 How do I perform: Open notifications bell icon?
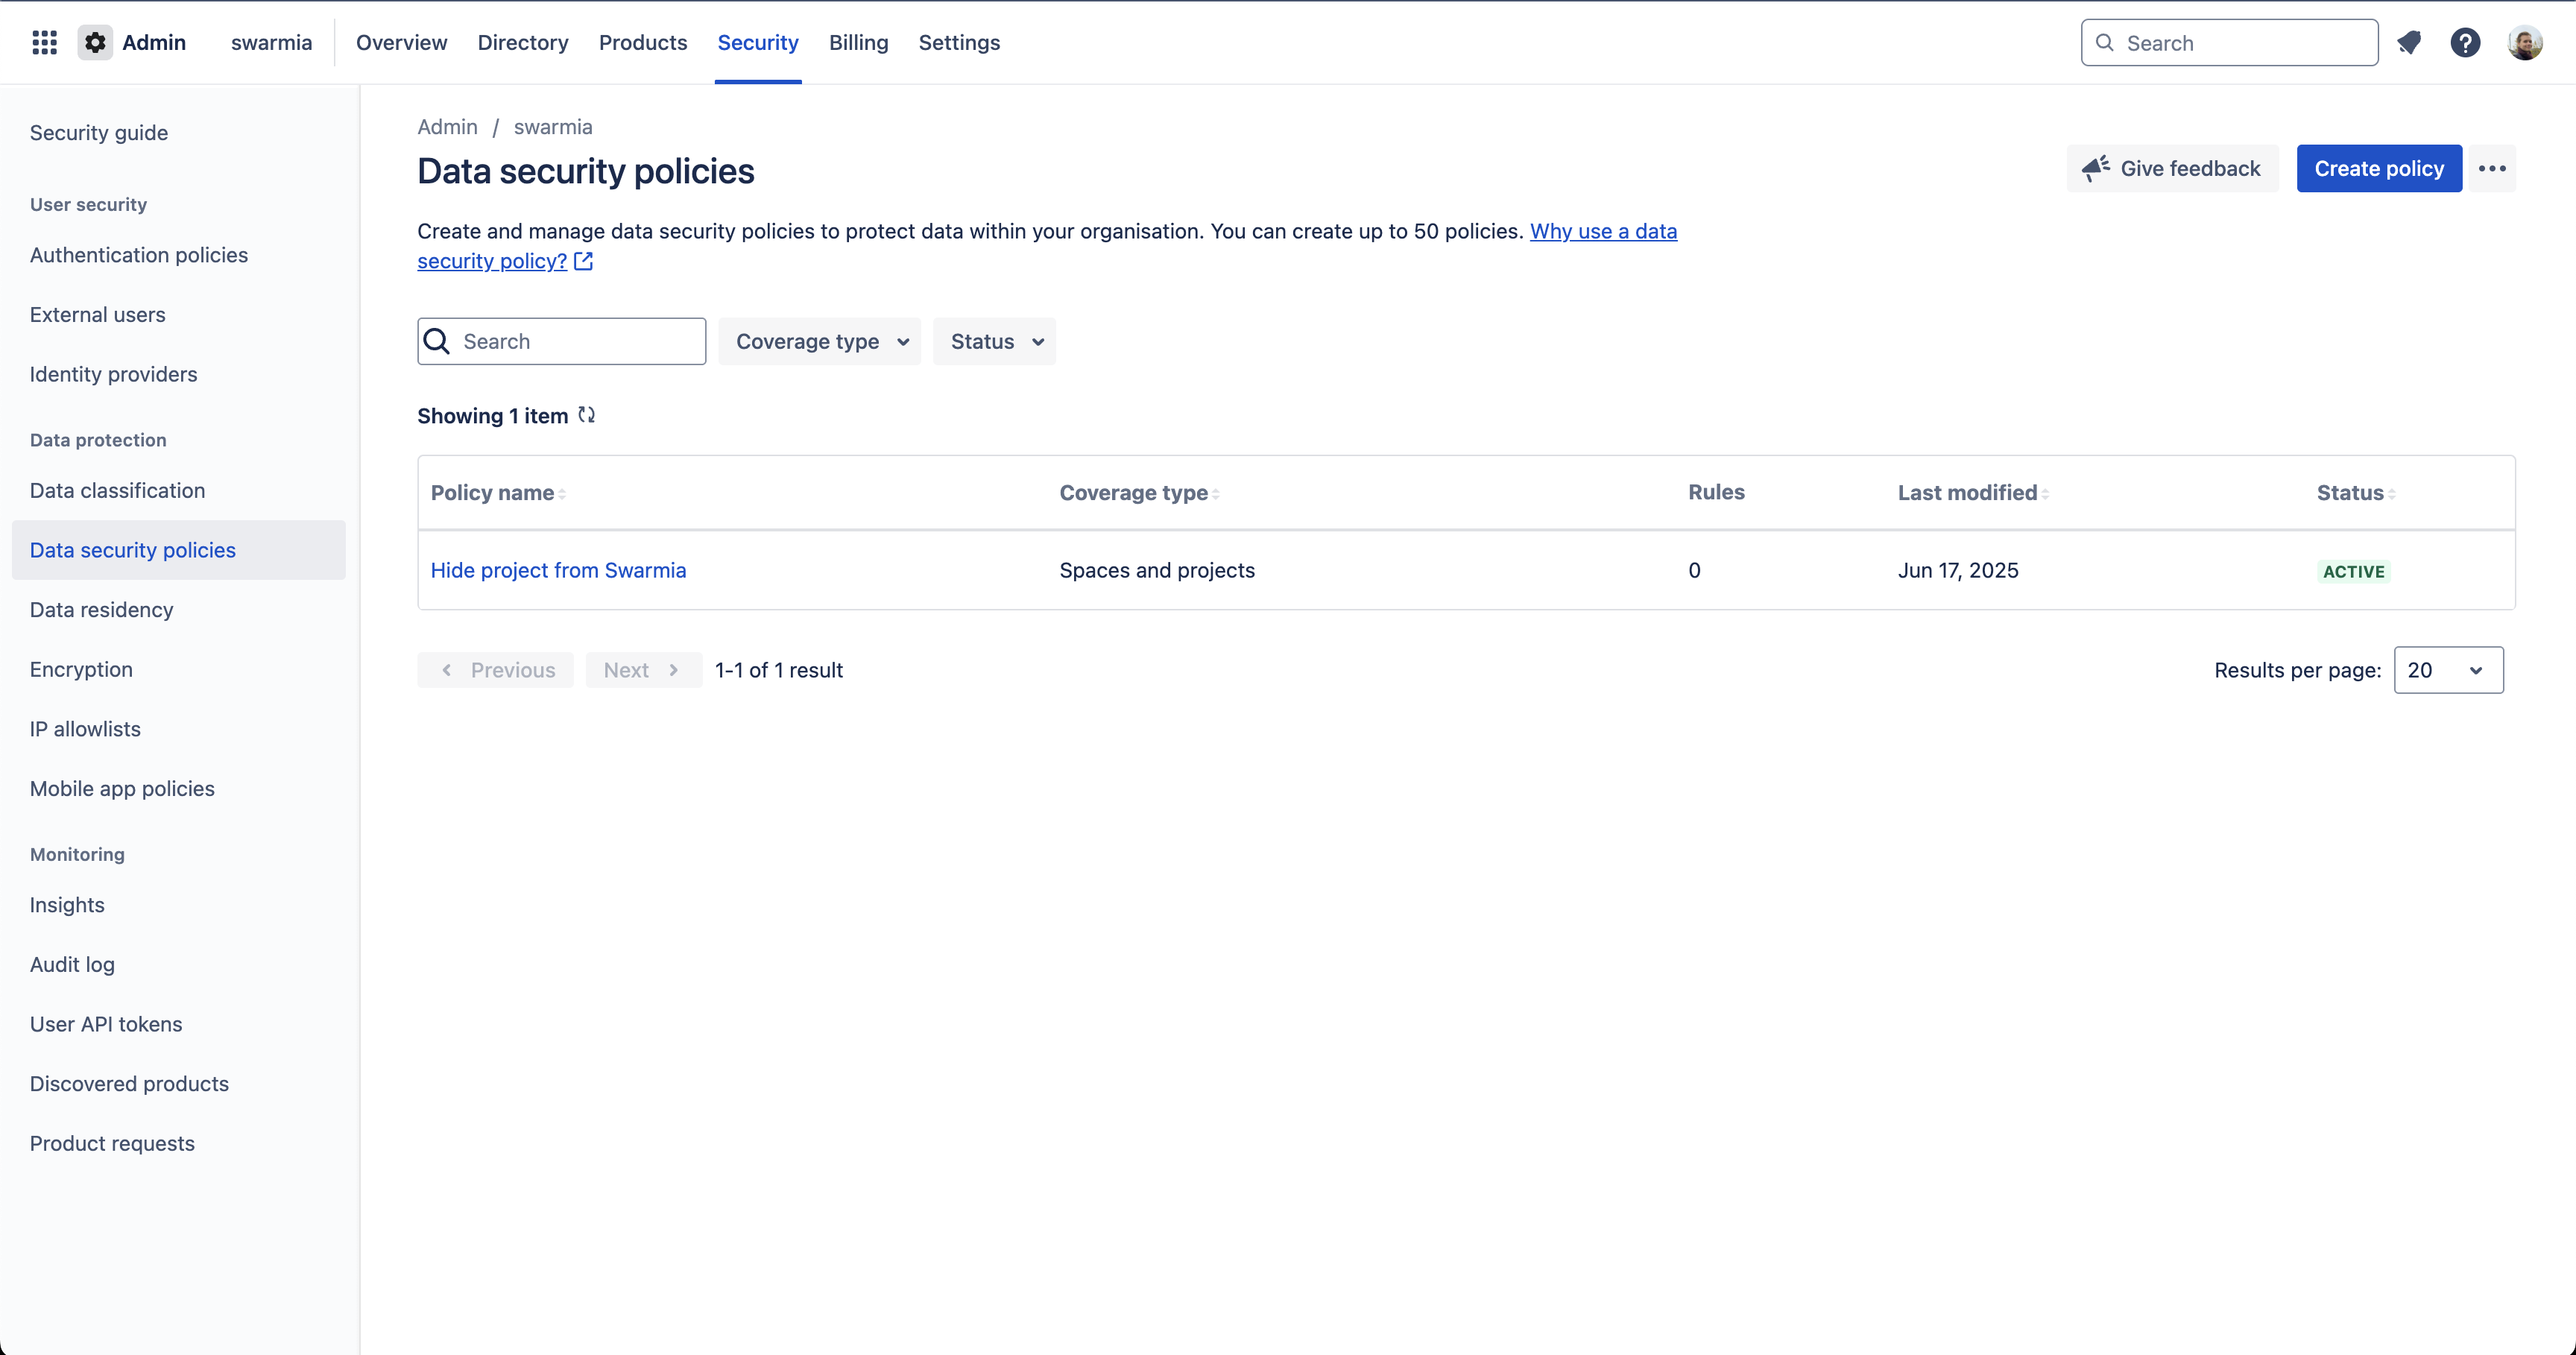[2409, 42]
